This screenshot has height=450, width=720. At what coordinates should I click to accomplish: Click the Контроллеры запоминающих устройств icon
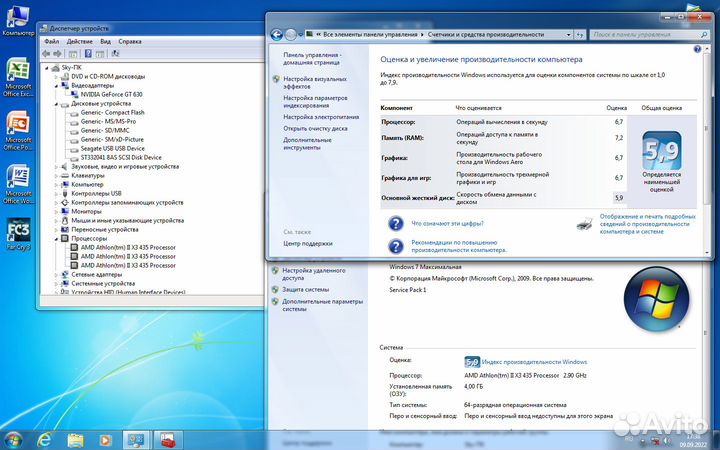65,202
